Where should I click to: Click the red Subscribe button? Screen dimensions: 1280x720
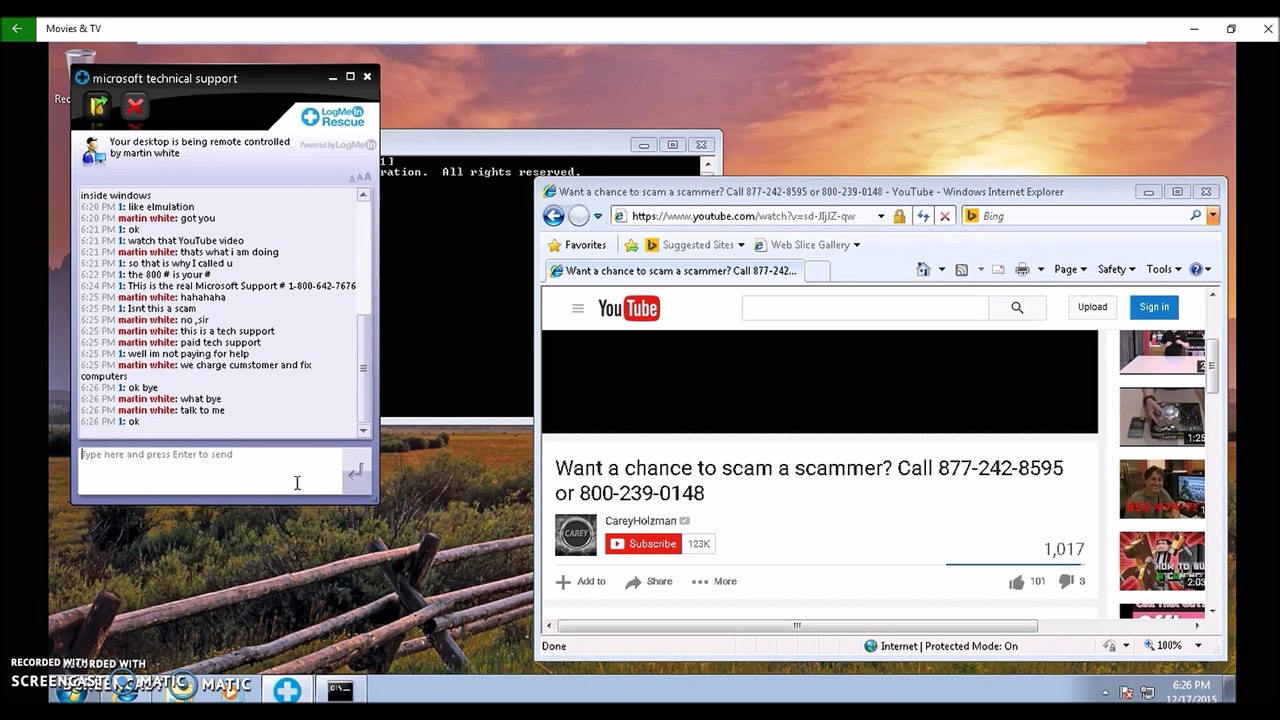click(x=643, y=544)
